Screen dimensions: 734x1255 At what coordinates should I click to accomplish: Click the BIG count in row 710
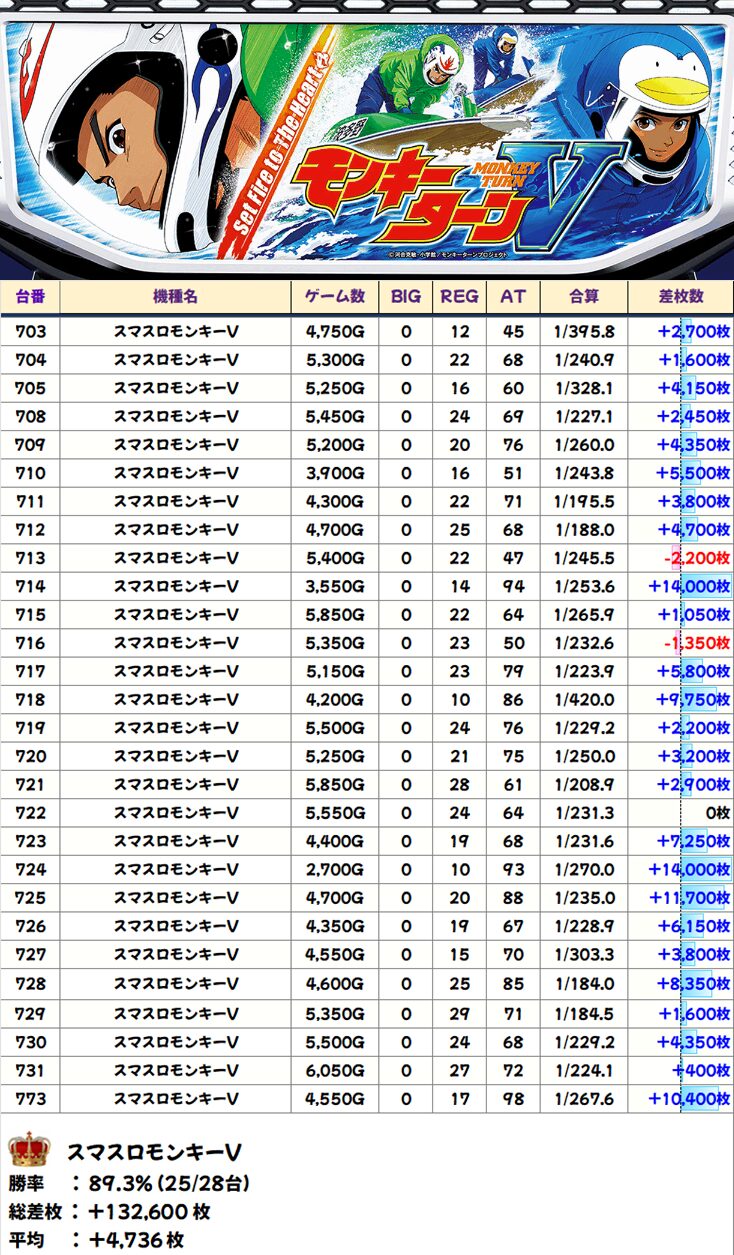[x=405, y=473]
